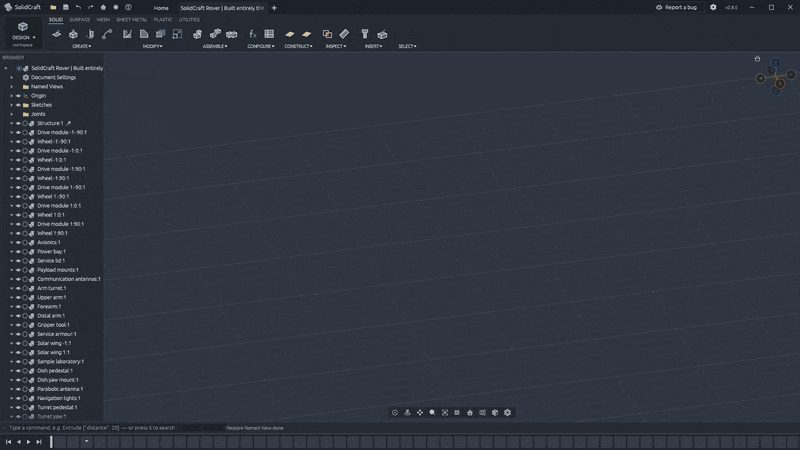800x450 pixels.
Task: Open the SELECT dropdown menu
Action: click(407, 46)
